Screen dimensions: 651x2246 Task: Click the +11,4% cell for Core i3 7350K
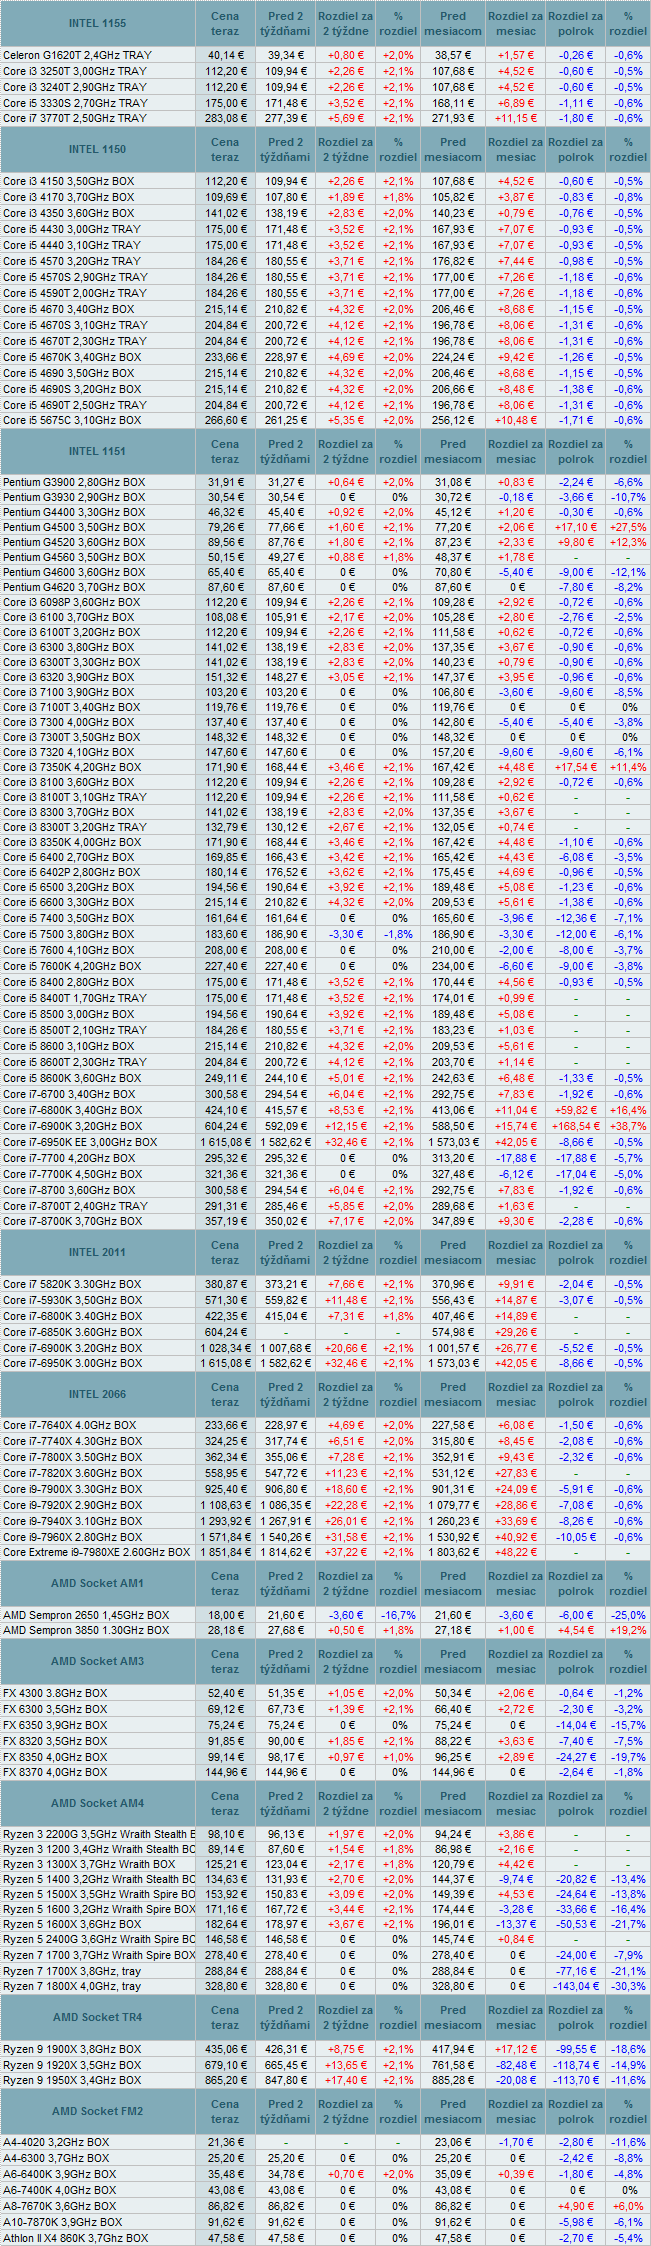(628, 767)
